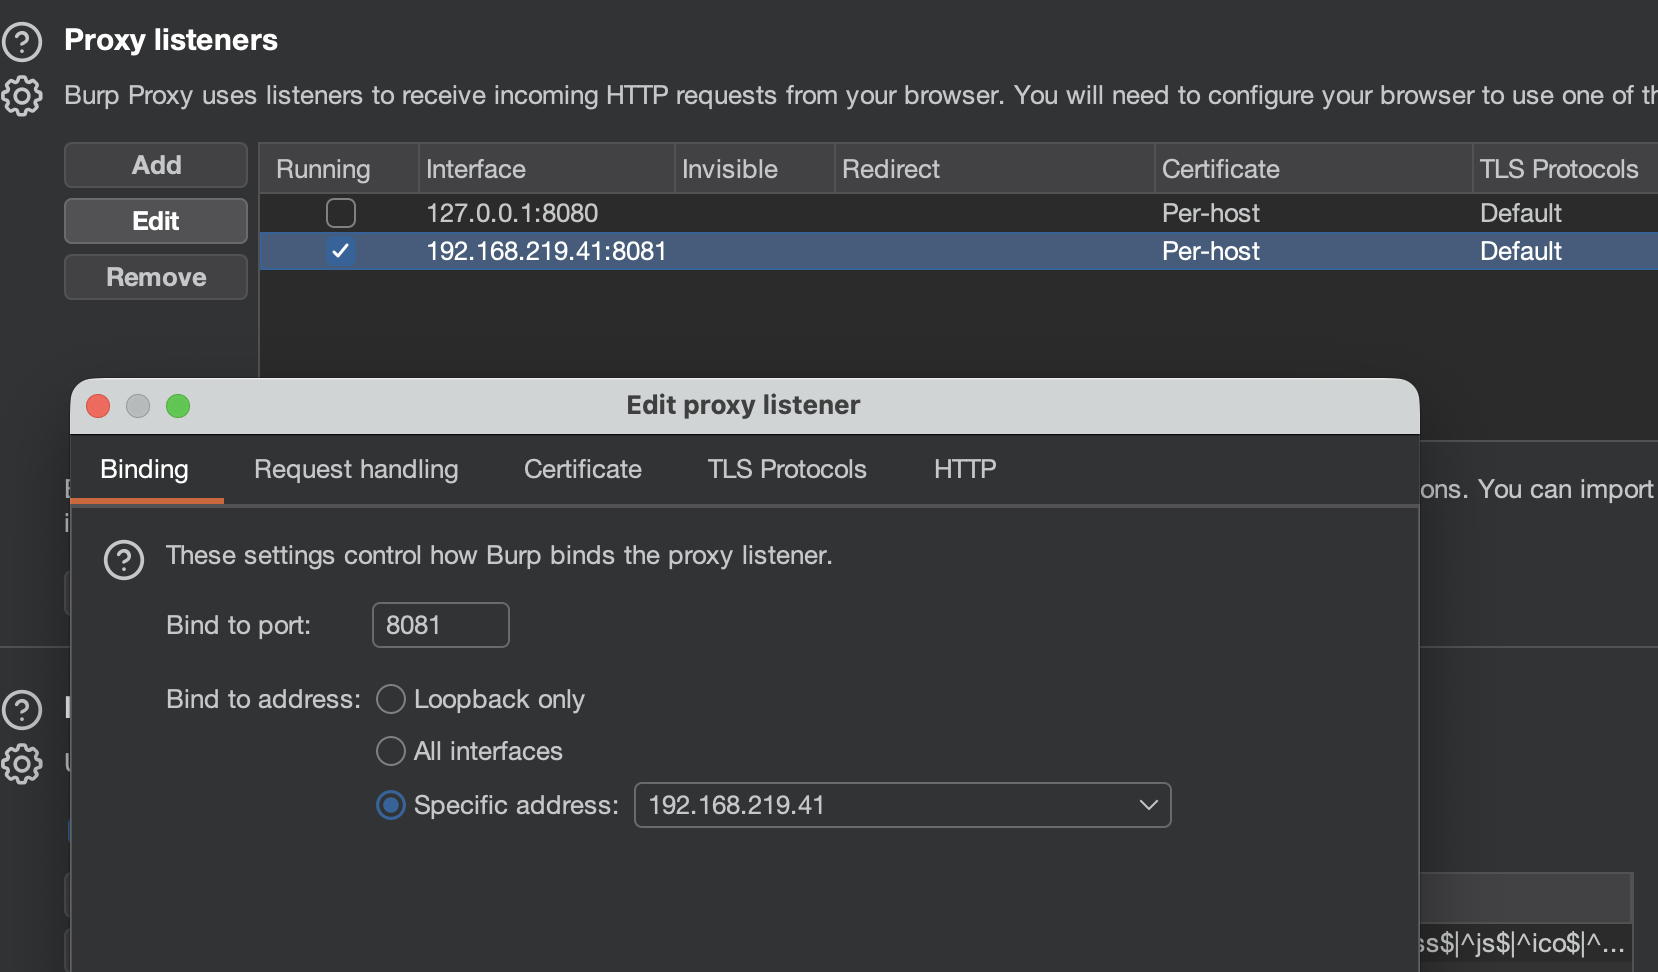Click the Bind to port field
Viewport: 1658px width, 972px height.
click(441, 625)
